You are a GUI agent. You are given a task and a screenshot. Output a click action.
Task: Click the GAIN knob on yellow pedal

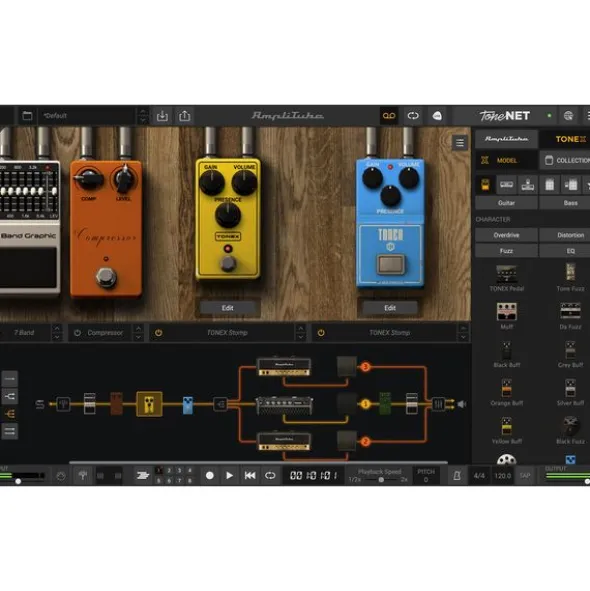click(x=211, y=182)
